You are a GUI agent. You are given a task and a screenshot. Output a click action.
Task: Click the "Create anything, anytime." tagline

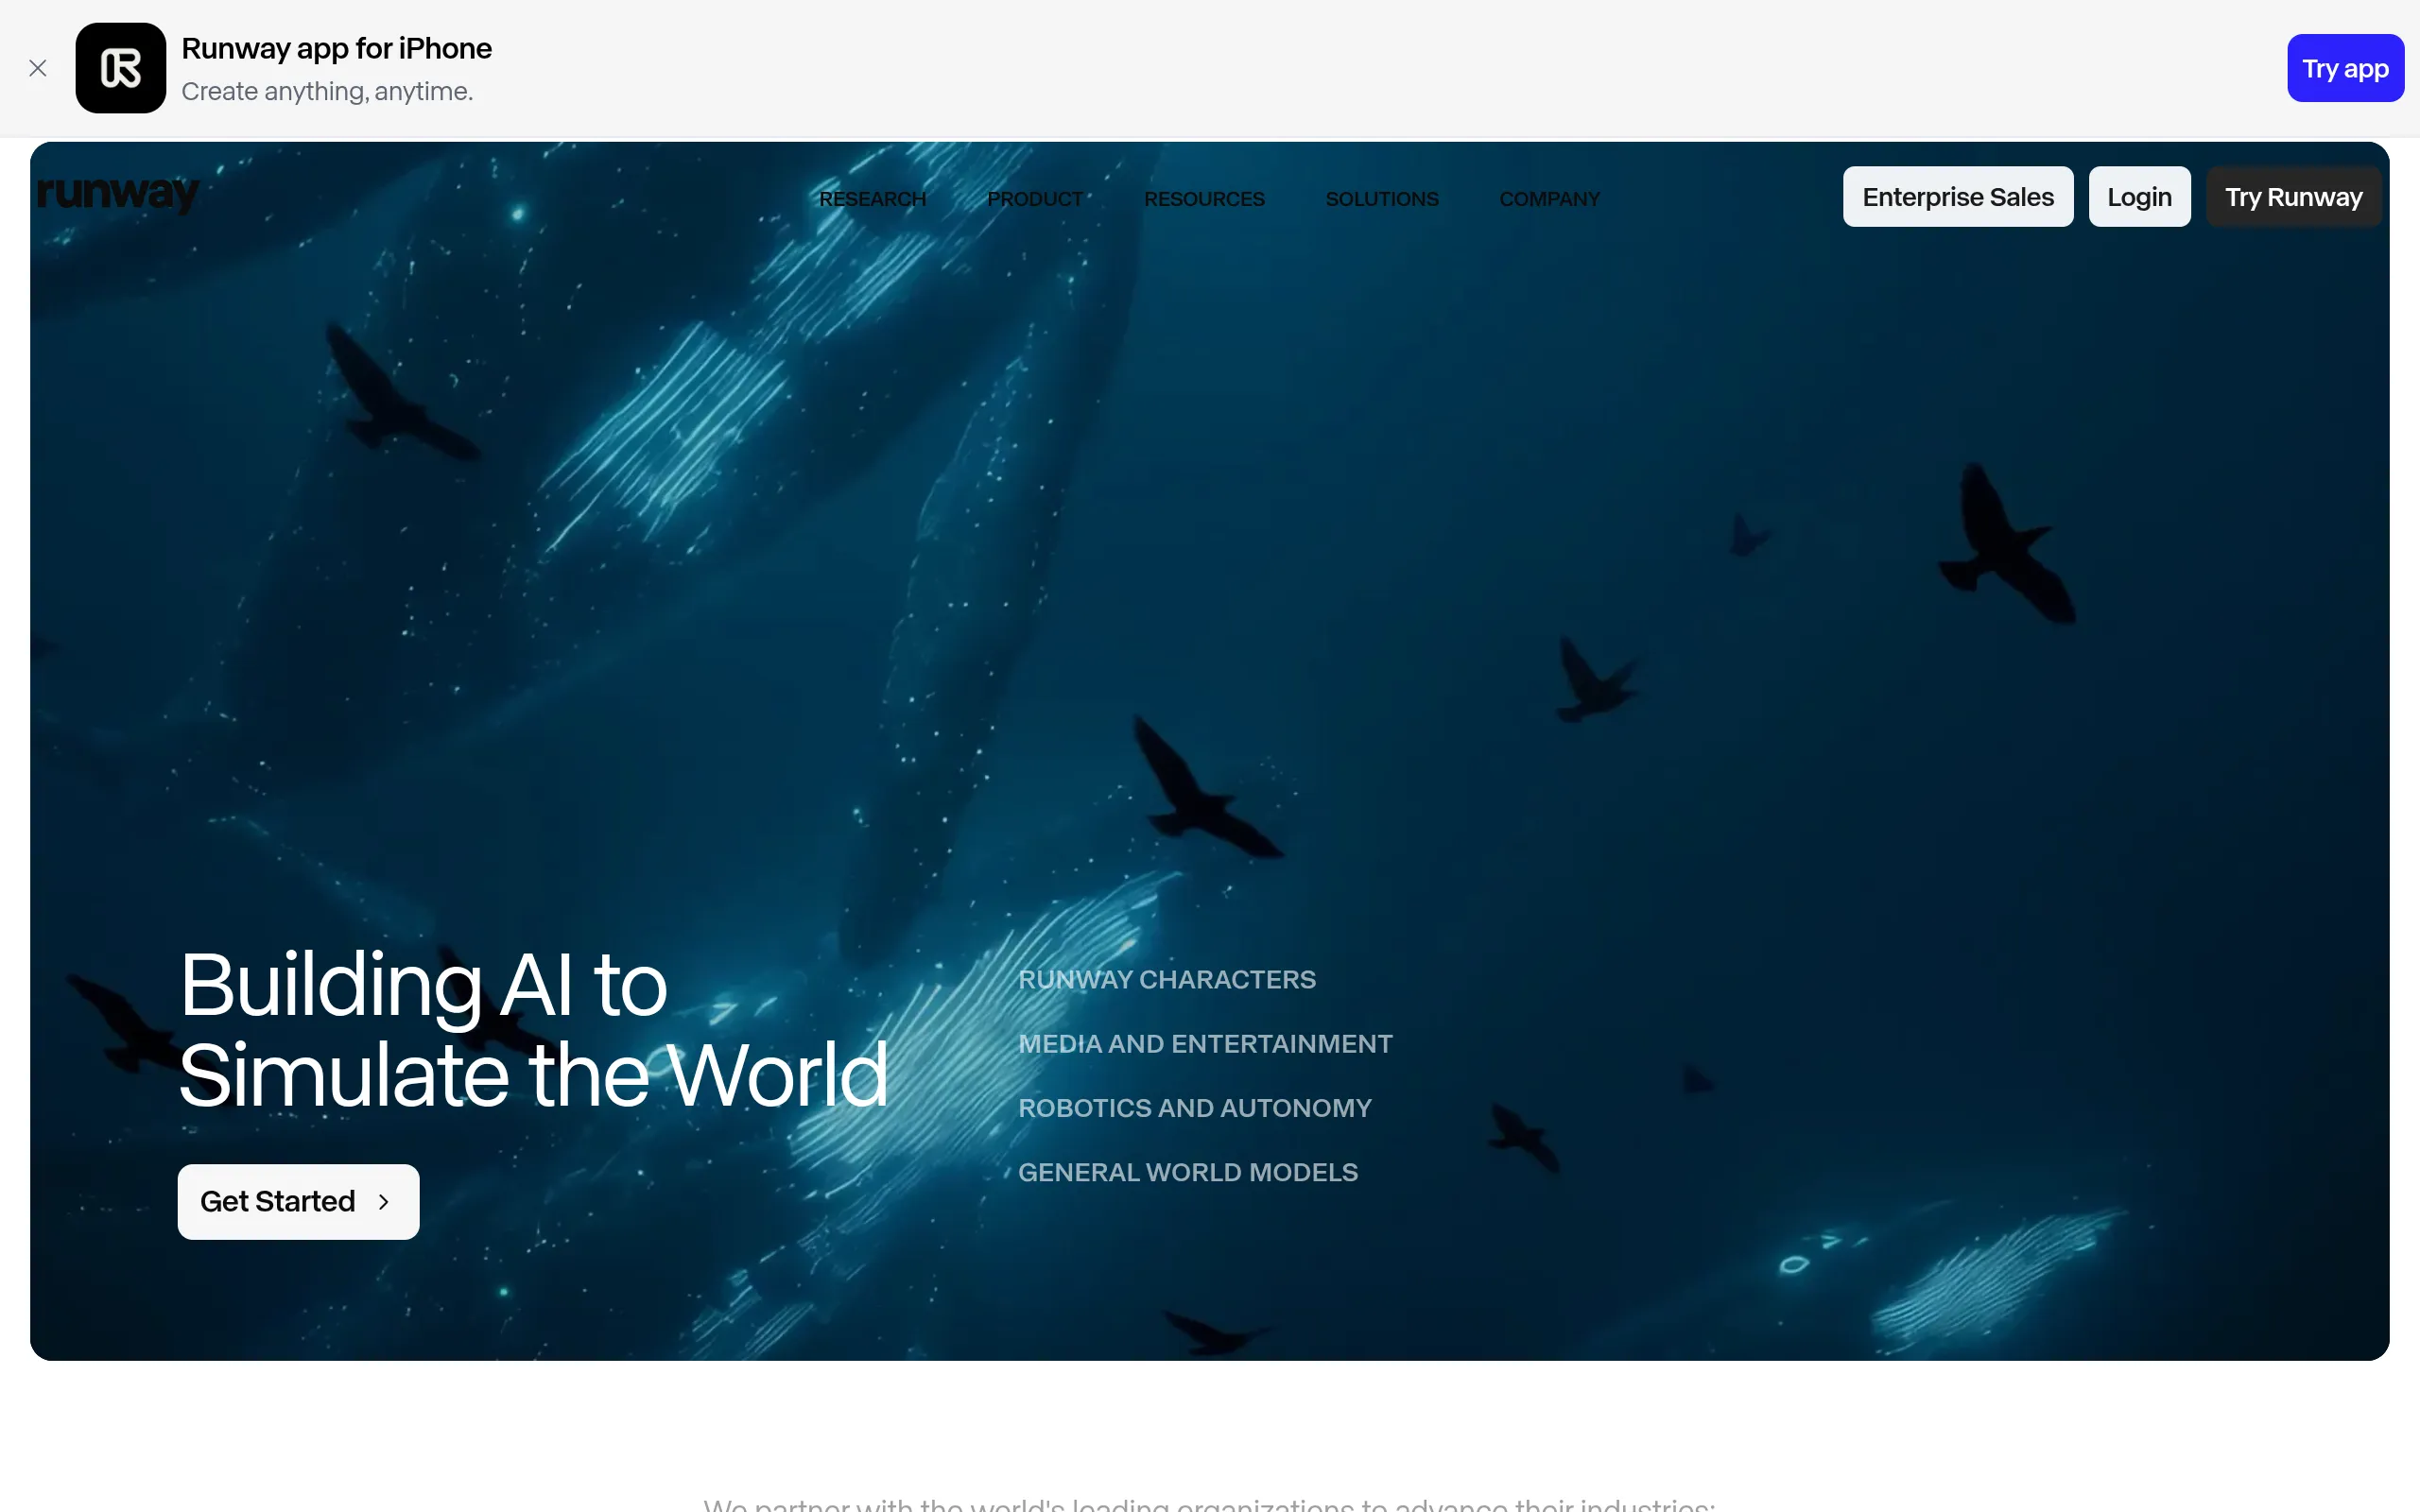point(327,91)
